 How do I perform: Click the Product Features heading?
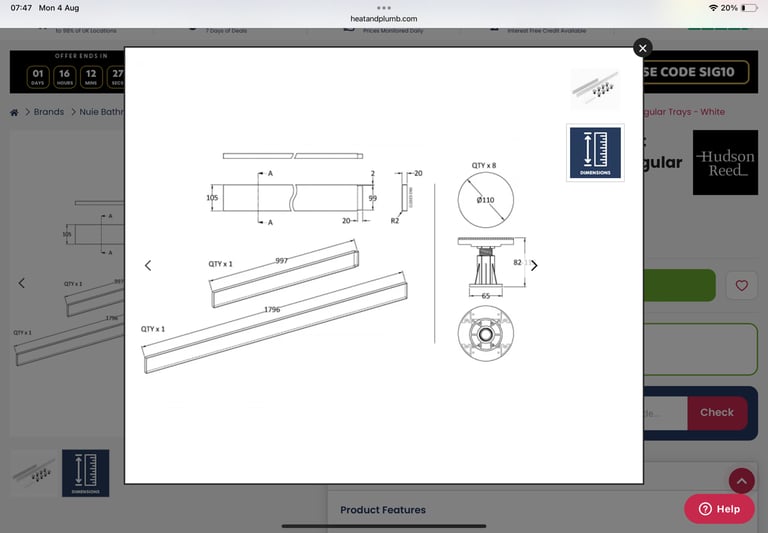(383, 510)
